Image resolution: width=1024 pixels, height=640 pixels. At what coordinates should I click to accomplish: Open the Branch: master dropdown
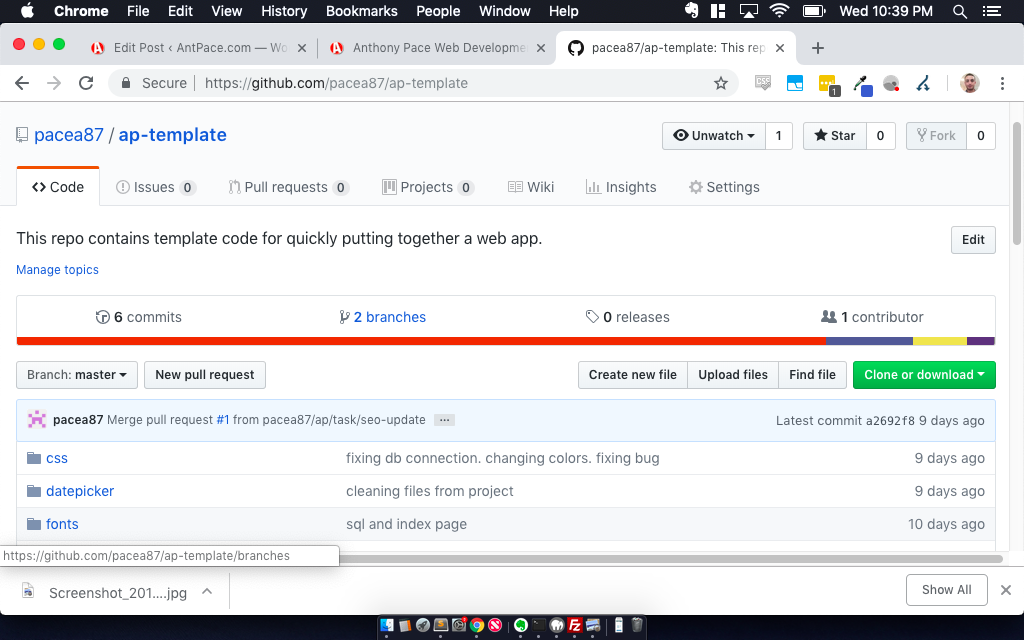click(x=77, y=375)
